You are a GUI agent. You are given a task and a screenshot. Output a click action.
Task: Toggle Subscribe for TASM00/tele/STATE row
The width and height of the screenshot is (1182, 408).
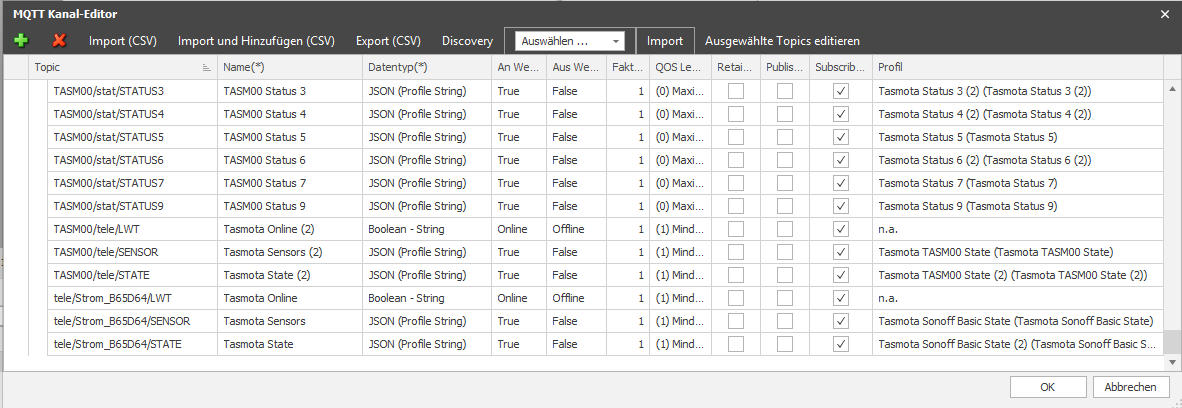[841, 275]
